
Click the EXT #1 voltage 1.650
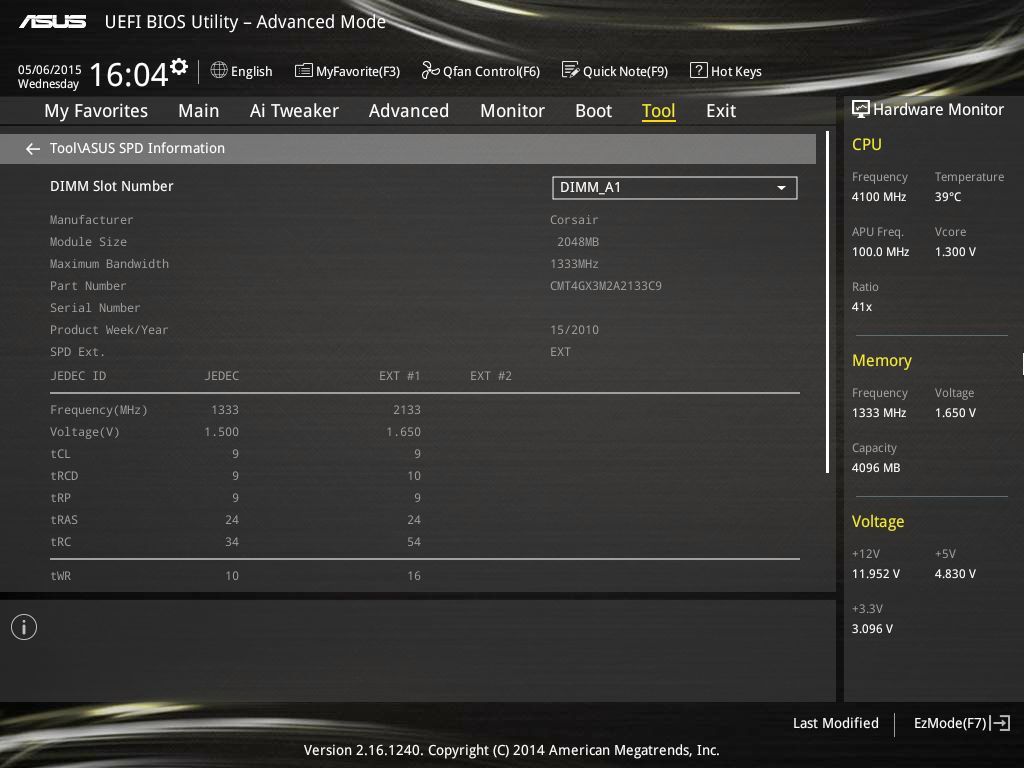tap(404, 432)
